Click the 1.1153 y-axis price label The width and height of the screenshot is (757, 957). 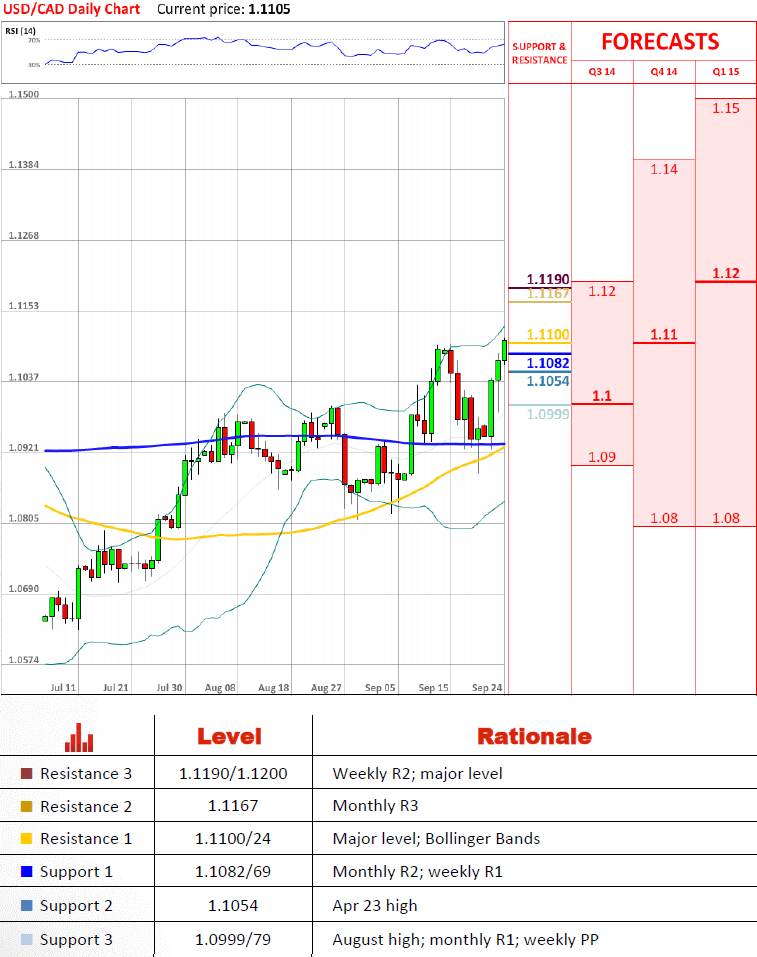pos(24,305)
